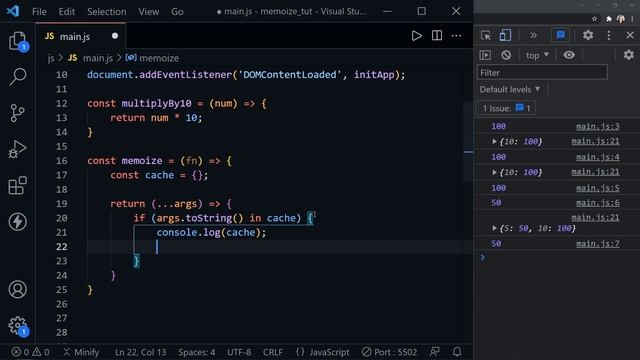Open the Go menu
The height and width of the screenshot is (360, 640).
[x=177, y=11]
